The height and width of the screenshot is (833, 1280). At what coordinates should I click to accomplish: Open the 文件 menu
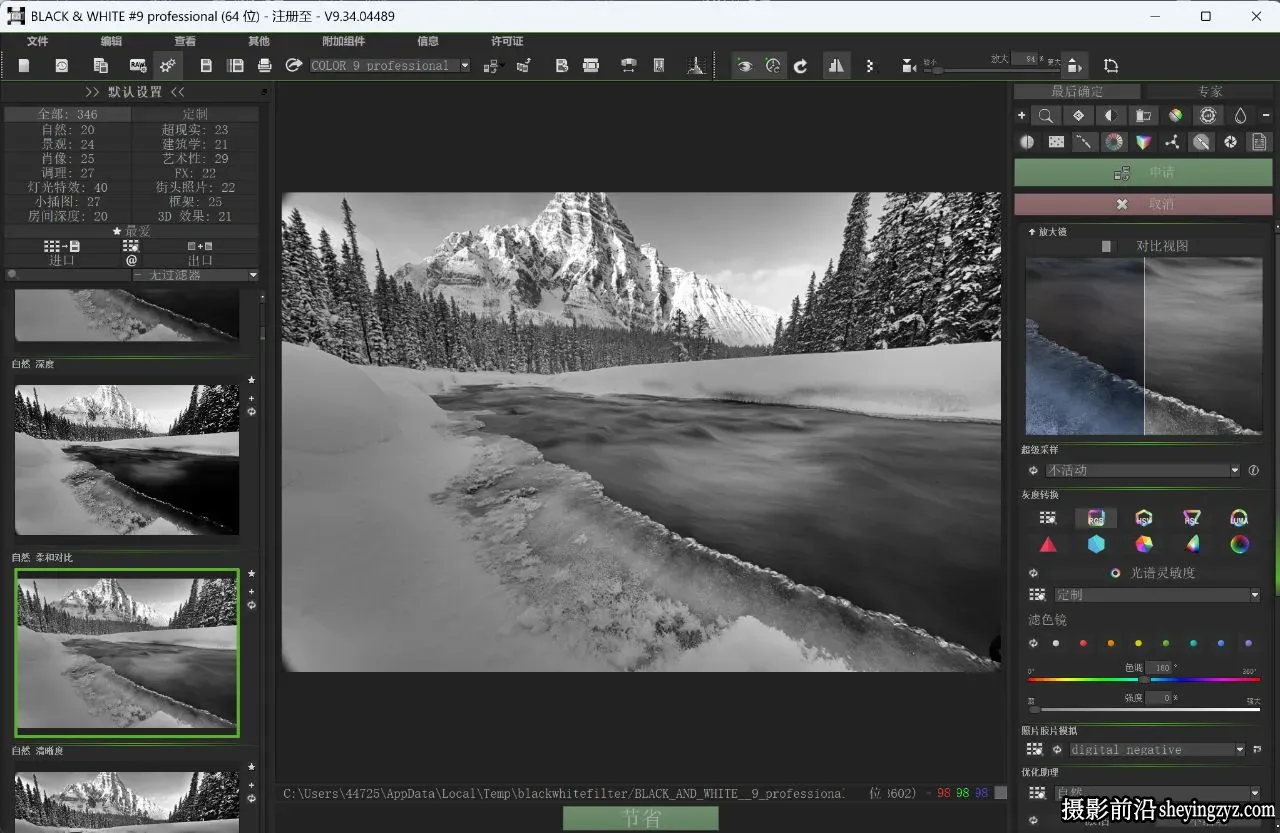(x=38, y=41)
